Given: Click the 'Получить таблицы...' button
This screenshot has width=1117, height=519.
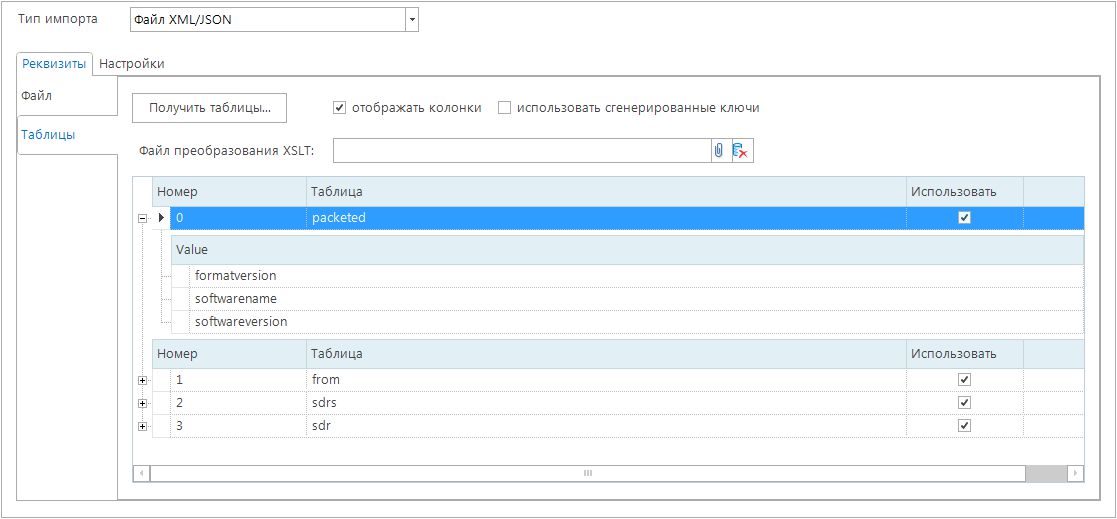Looking at the screenshot, I should pyautogui.click(x=210, y=108).
